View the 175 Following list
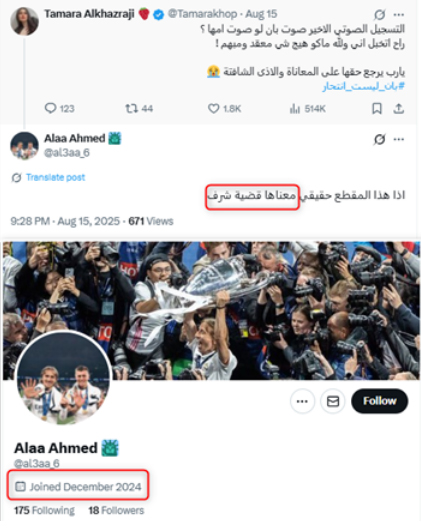Viewport: 421px width, 531px height. coord(44,510)
